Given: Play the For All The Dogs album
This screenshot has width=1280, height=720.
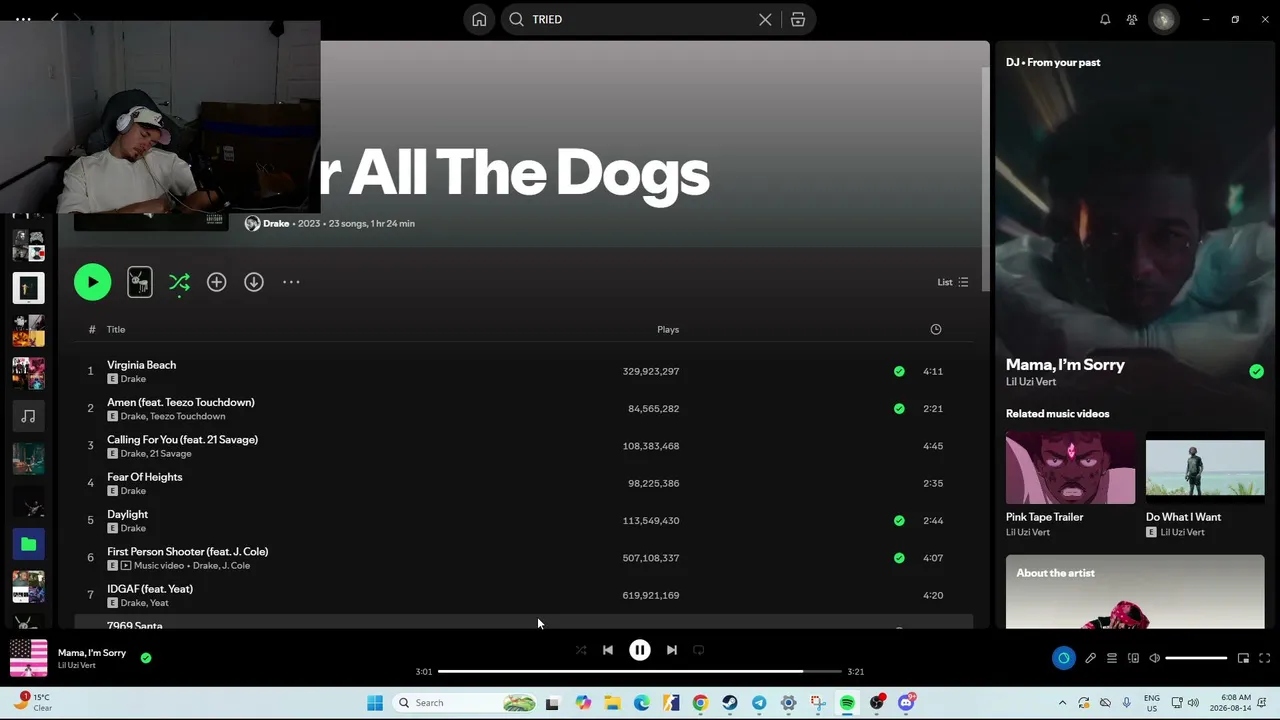Looking at the screenshot, I should click(92, 282).
